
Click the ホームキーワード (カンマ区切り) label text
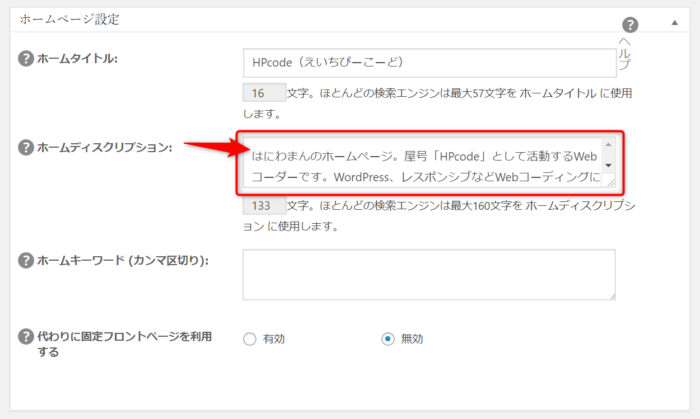(122, 261)
